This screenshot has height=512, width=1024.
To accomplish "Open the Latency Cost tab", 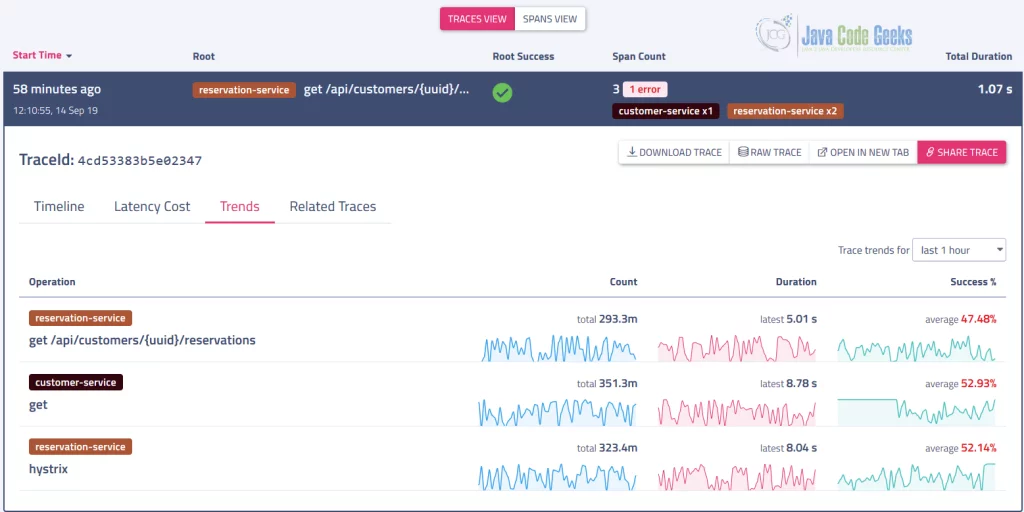I will (x=152, y=207).
